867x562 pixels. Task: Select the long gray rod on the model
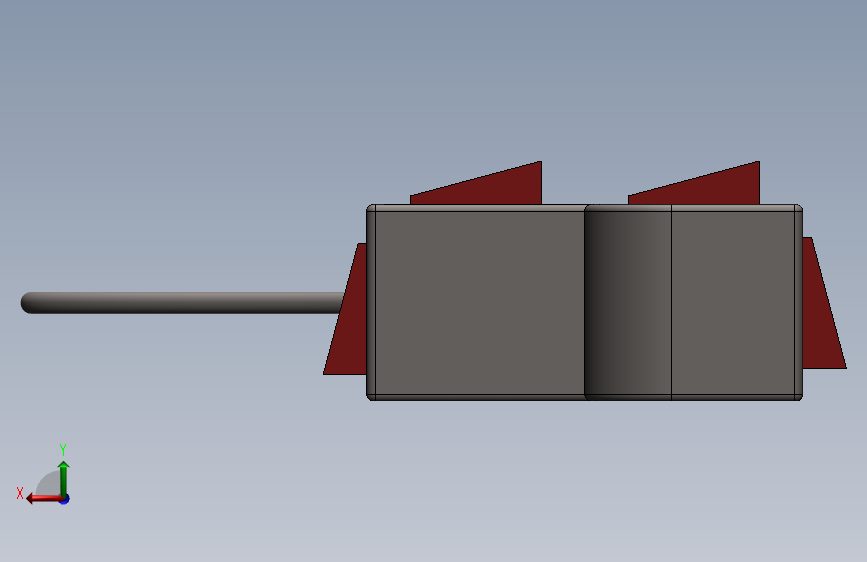pos(182,303)
